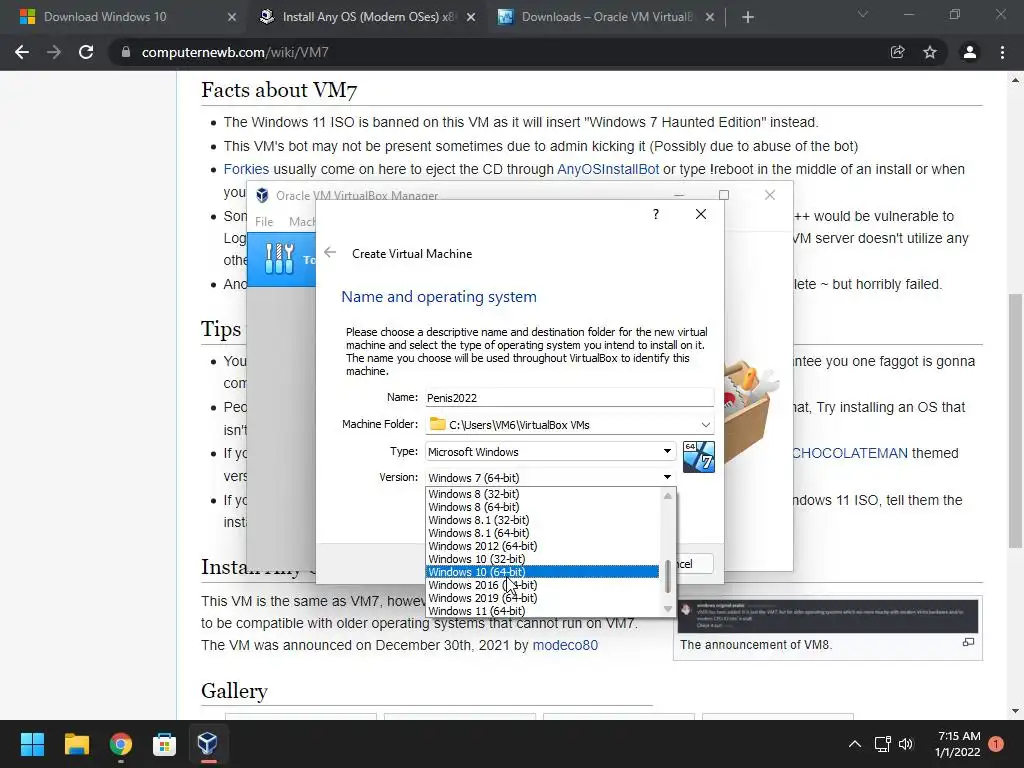Click the browser page scrollbar thumb
This screenshot has width=1024, height=768.
(x=1015, y=421)
